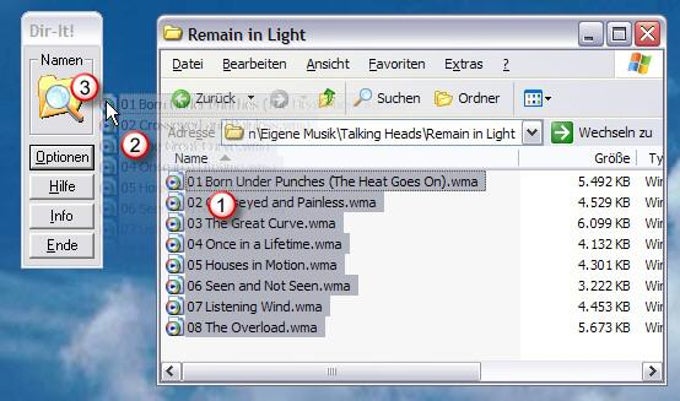Click size 6.099 KB cell
This screenshot has width=680, height=401.
[604, 223]
